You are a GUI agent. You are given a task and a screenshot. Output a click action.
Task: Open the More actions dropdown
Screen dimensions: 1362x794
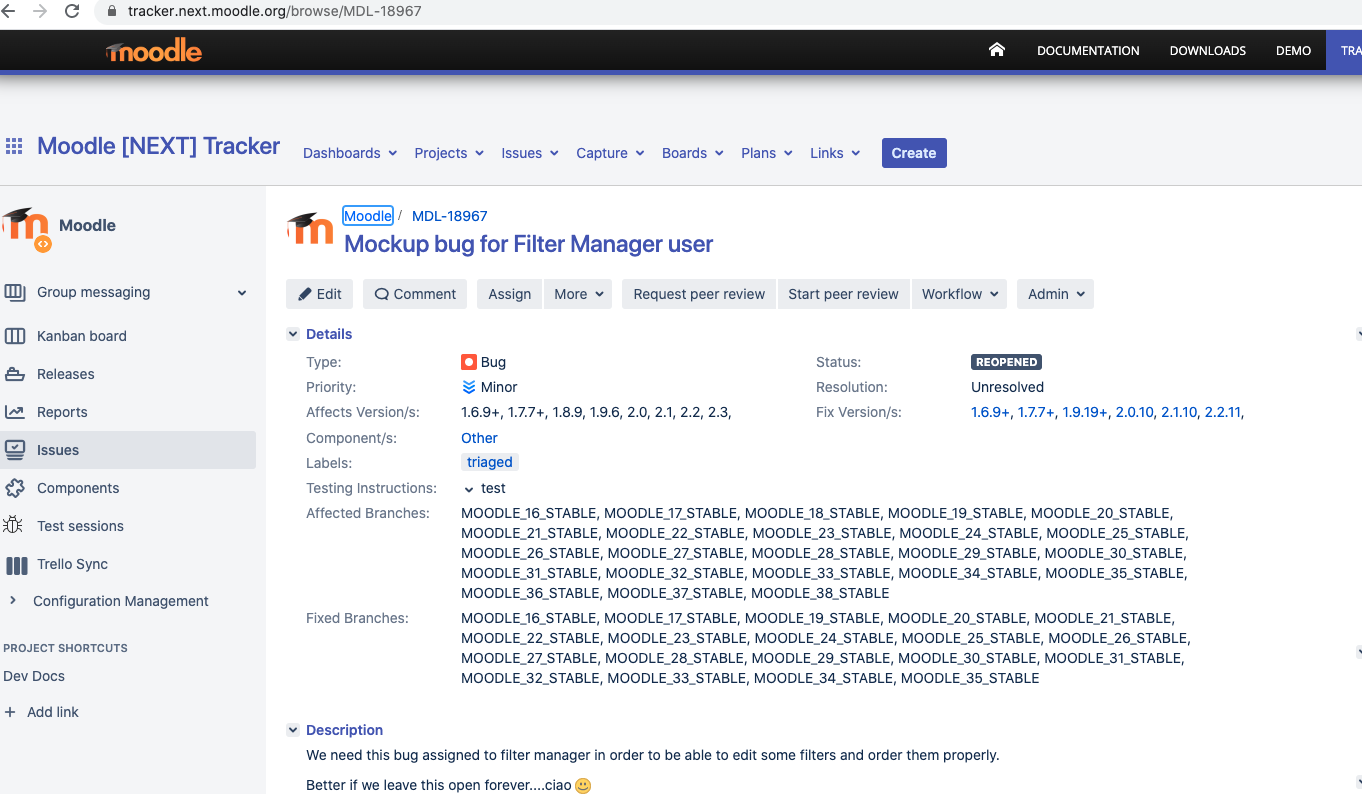[x=578, y=294]
